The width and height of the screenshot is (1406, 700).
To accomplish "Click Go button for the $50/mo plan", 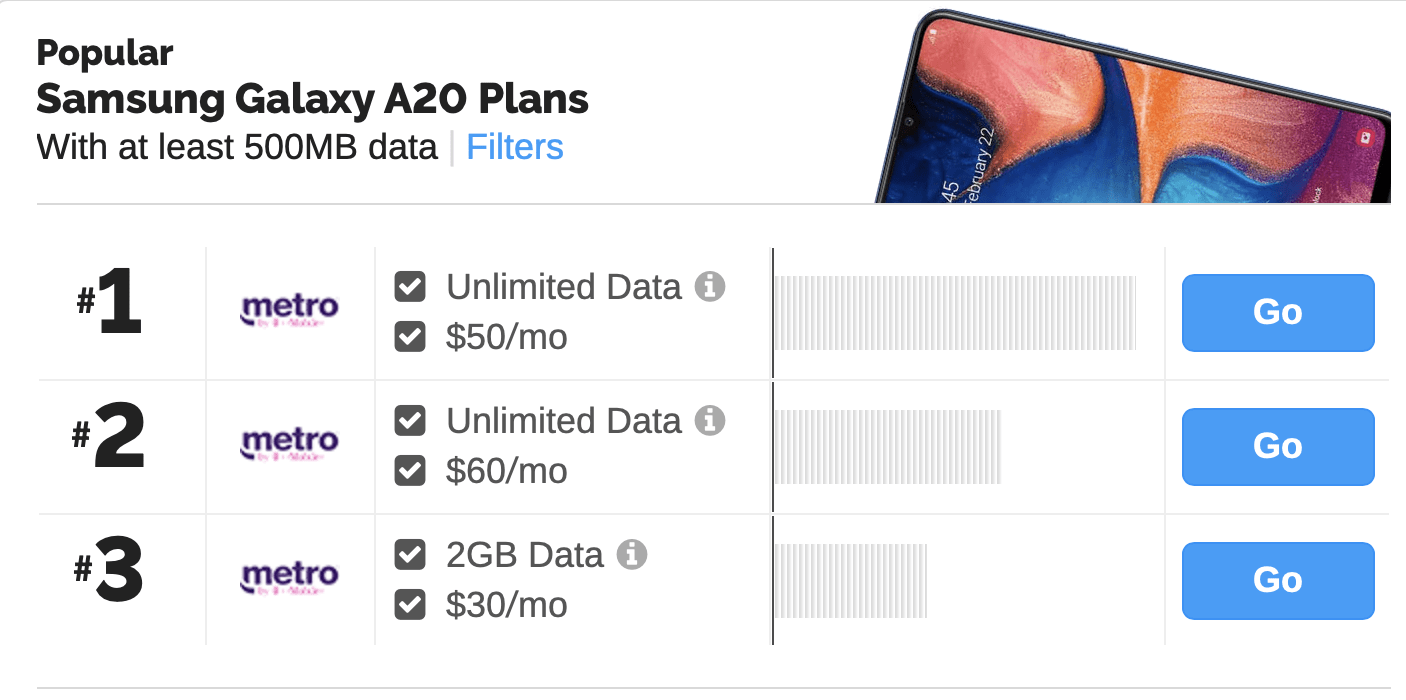I will tap(1278, 313).
